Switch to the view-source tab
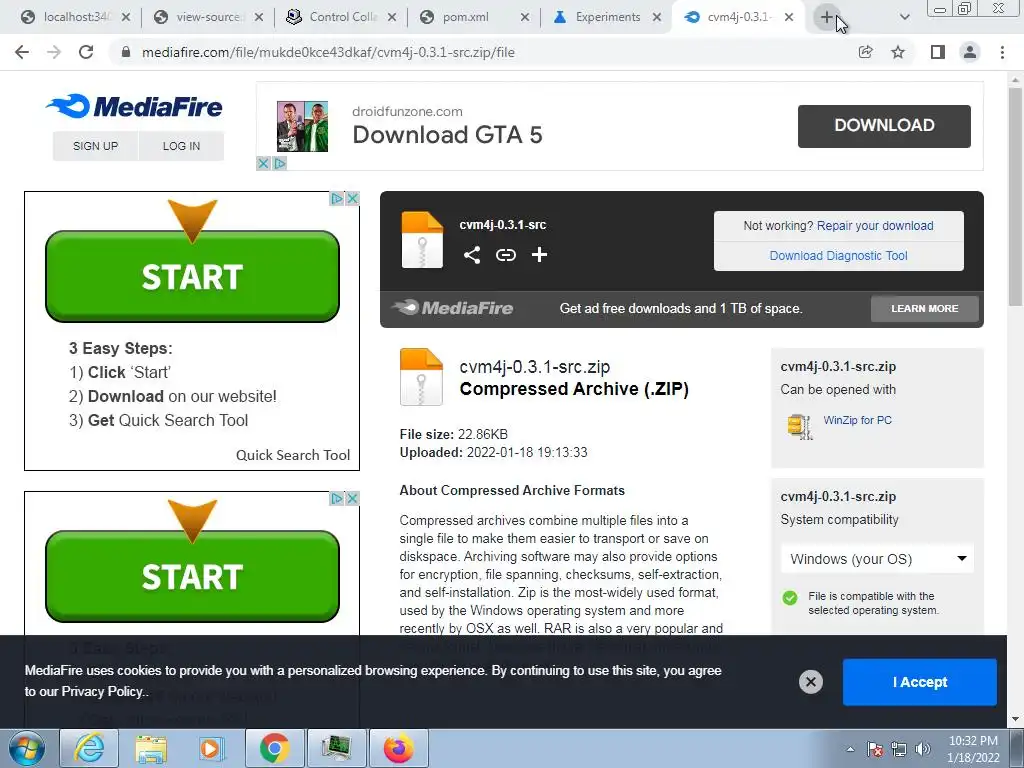 click(208, 17)
